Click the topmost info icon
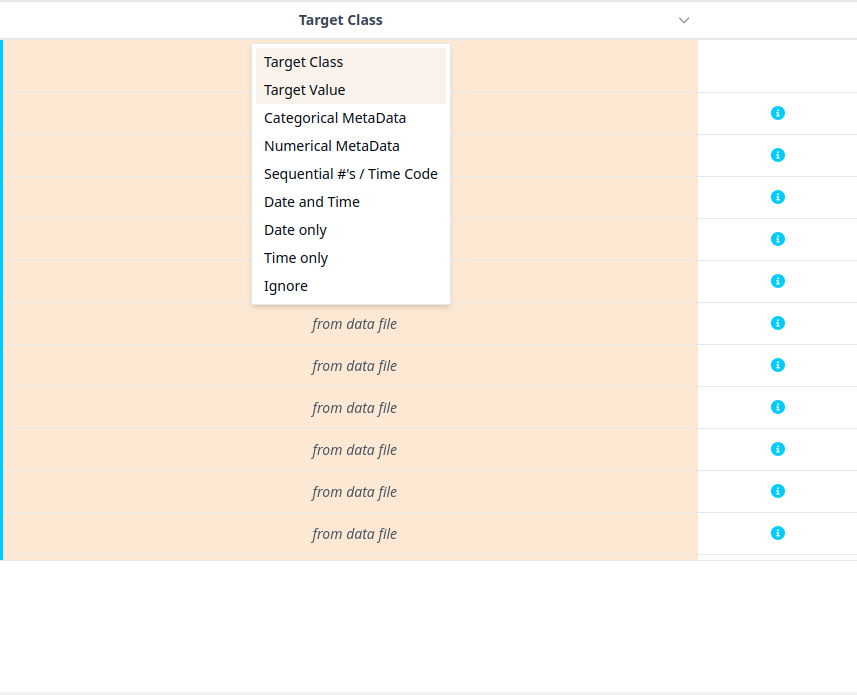 point(778,113)
